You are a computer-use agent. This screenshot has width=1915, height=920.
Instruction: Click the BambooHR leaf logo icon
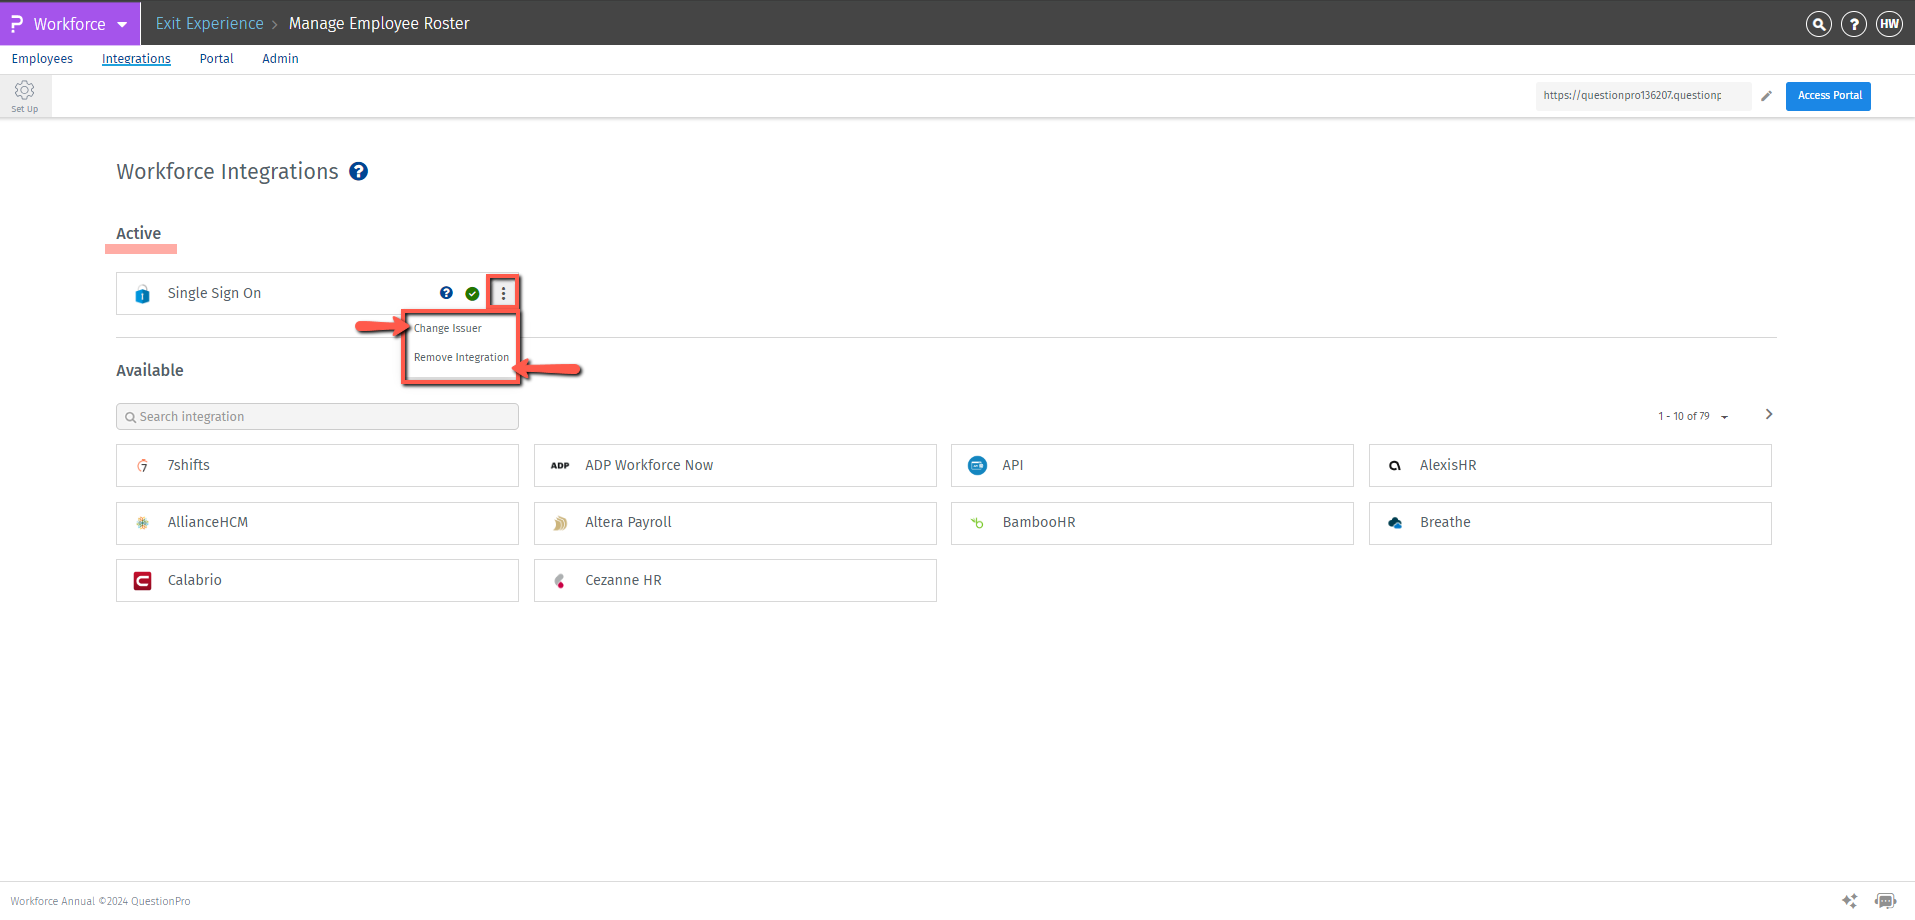pyautogui.click(x=978, y=523)
